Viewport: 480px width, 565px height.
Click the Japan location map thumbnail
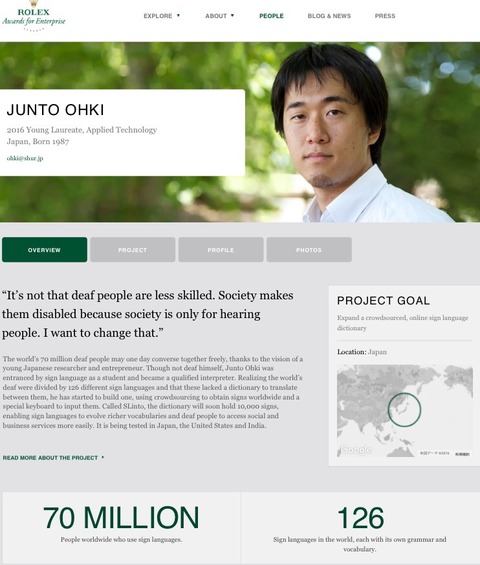pos(405,411)
